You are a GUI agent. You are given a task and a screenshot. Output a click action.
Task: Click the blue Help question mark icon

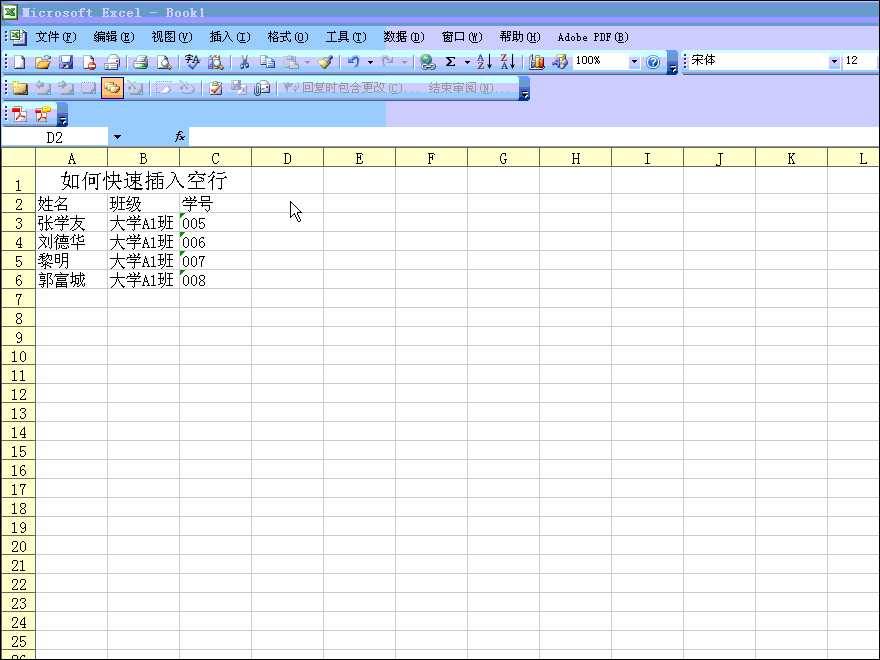point(653,62)
